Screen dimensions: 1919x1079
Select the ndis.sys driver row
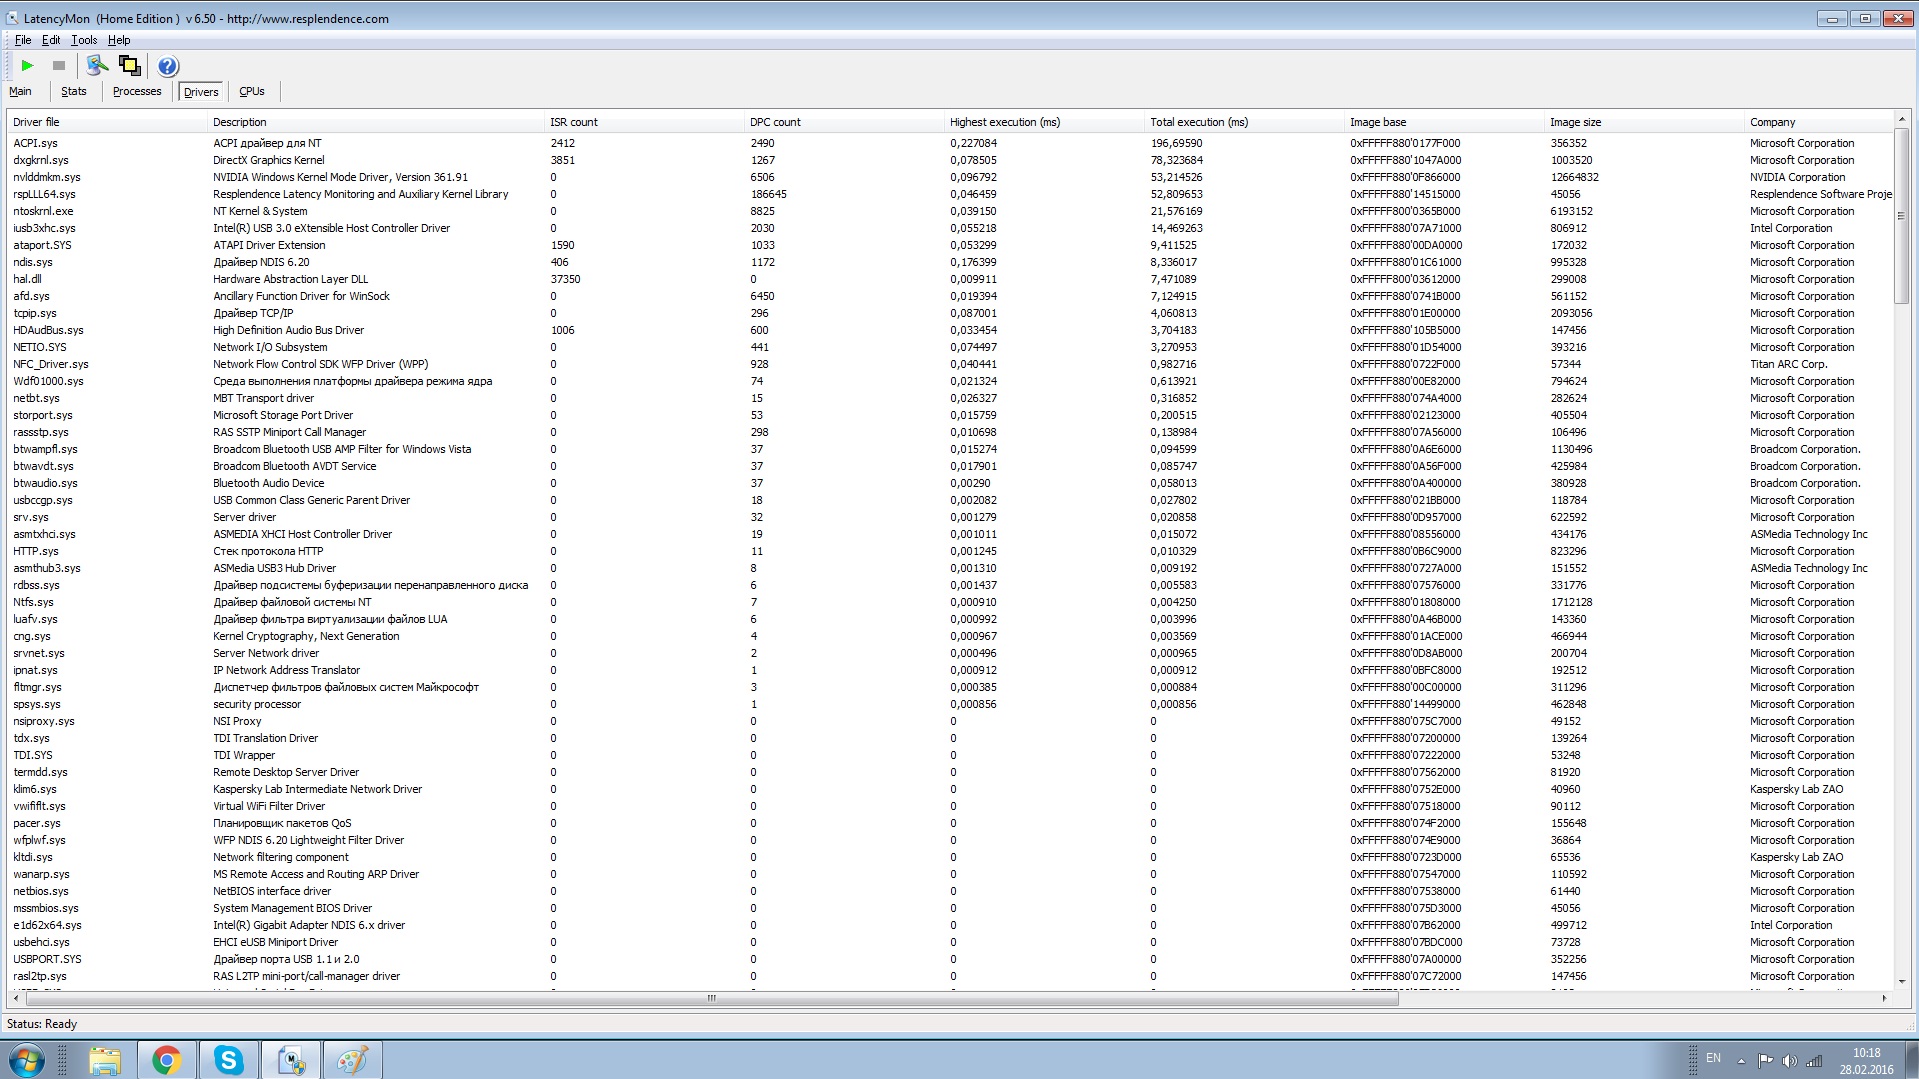click(x=950, y=262)
